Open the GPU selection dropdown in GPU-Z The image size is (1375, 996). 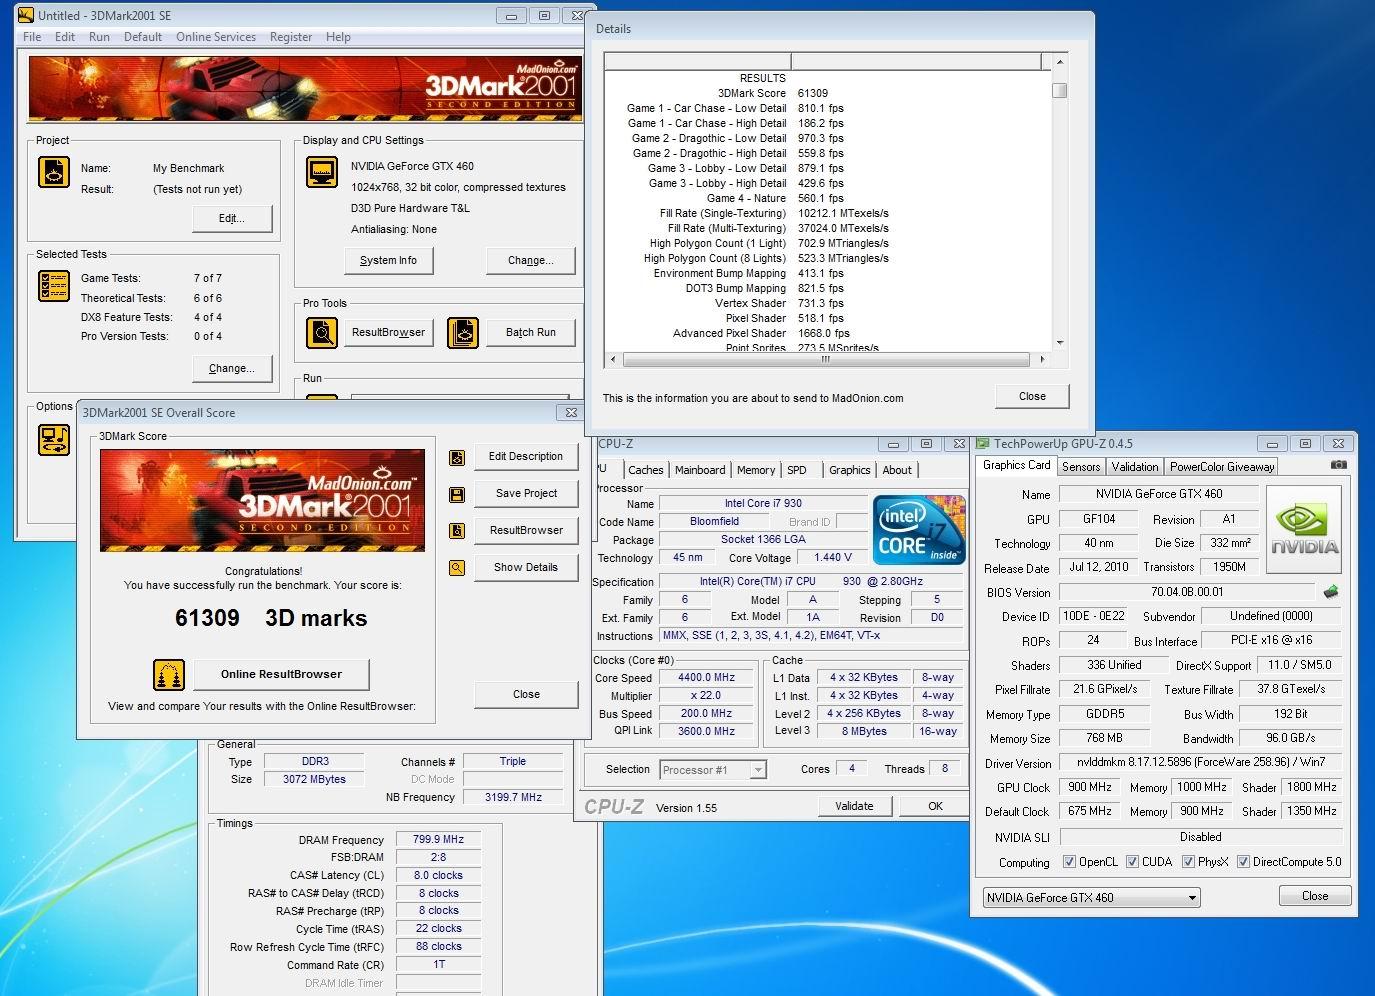click(x=1091, y=898)
